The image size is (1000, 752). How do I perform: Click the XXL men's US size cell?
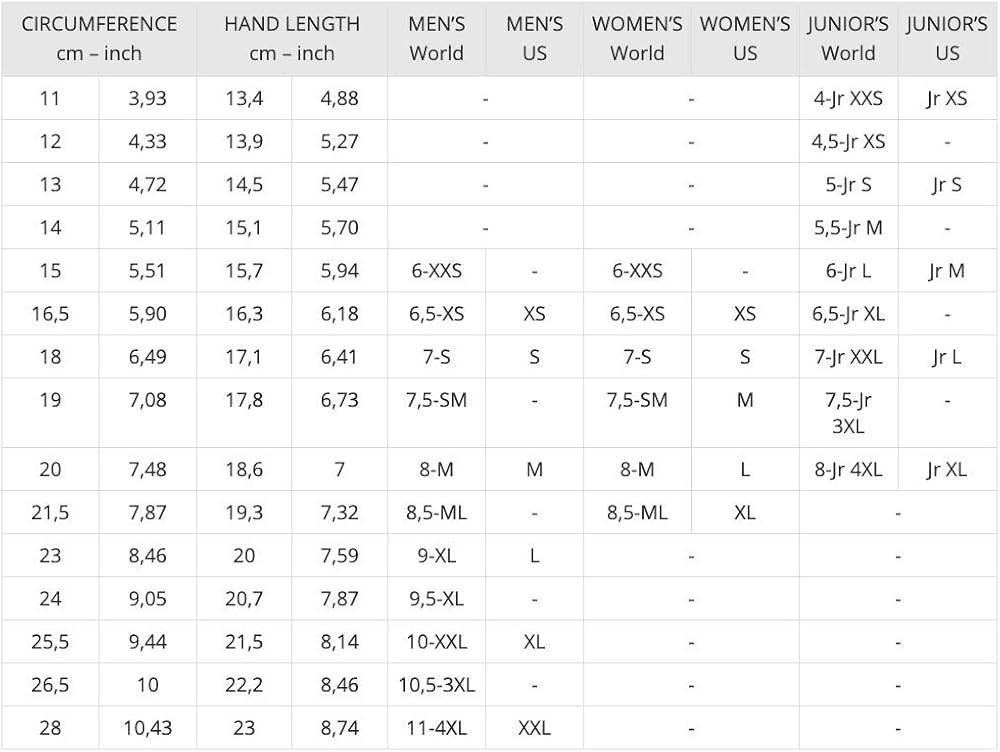click(x=534, y=729)
